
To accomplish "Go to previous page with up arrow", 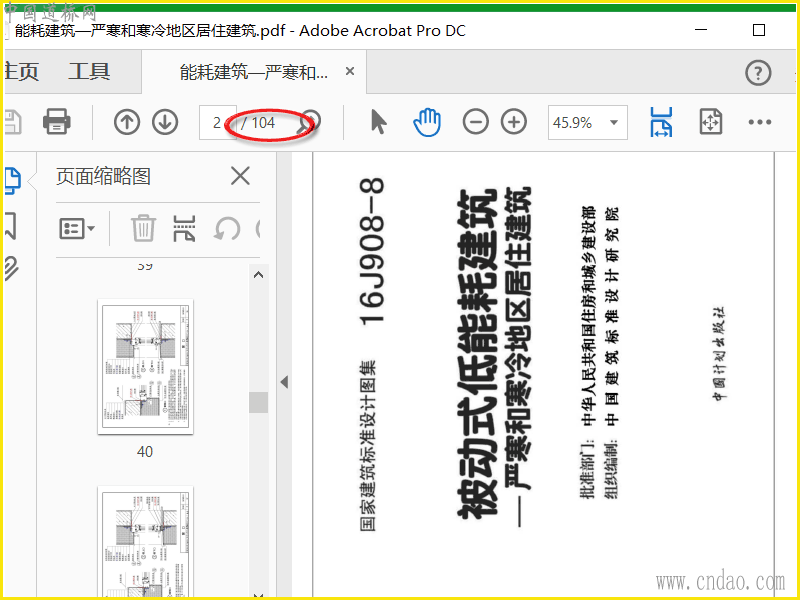I will pos(127,122).
